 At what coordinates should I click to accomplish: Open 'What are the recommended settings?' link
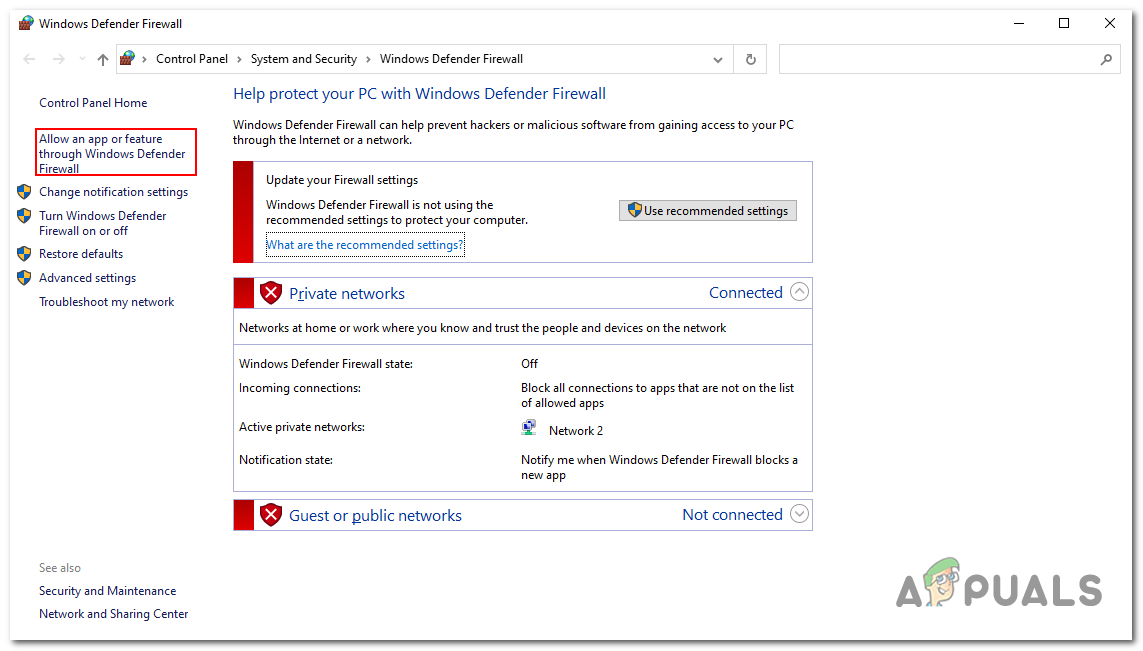point(365,244)
